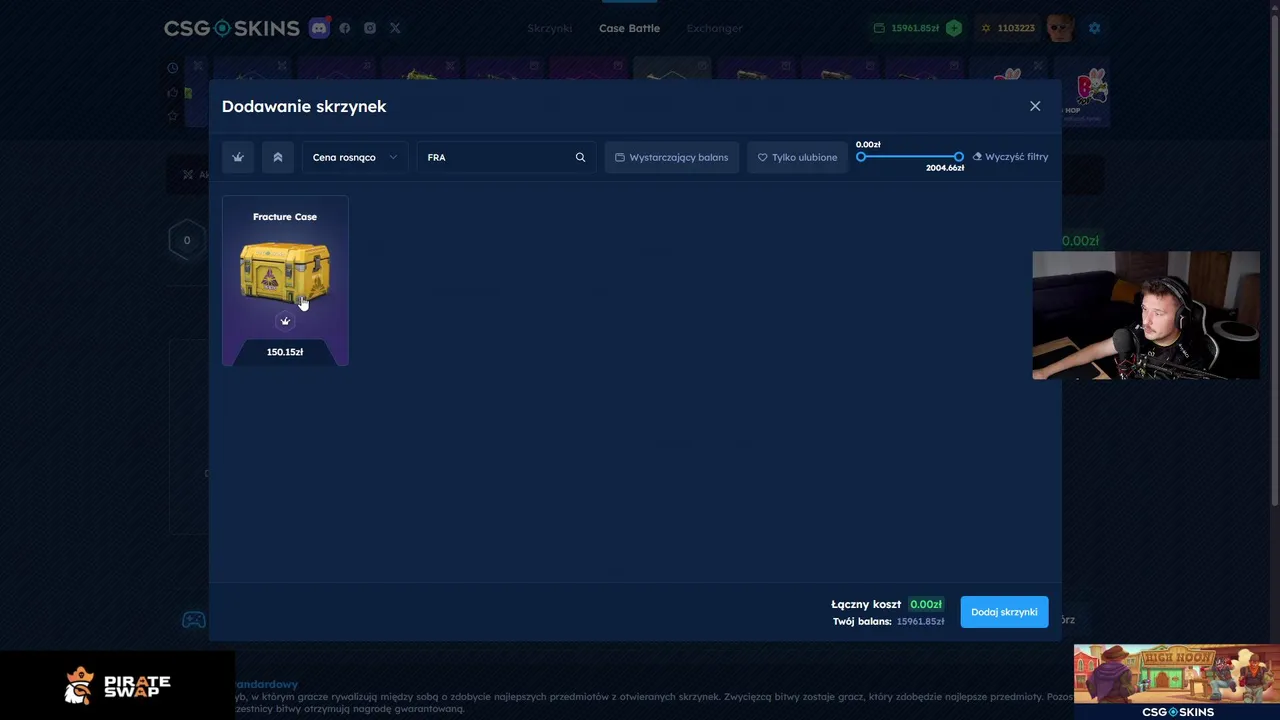Viewport: 1280px width, 720px height.
Task: Click the Pirate Swap logo
Action: (x=117, y=686)
